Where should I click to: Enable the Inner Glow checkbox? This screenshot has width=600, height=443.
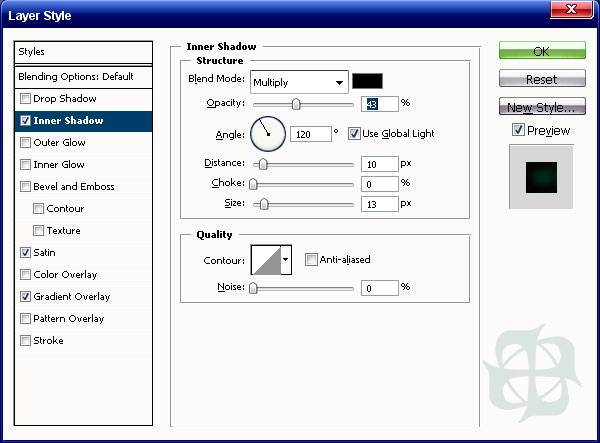[x=25, y=164]
